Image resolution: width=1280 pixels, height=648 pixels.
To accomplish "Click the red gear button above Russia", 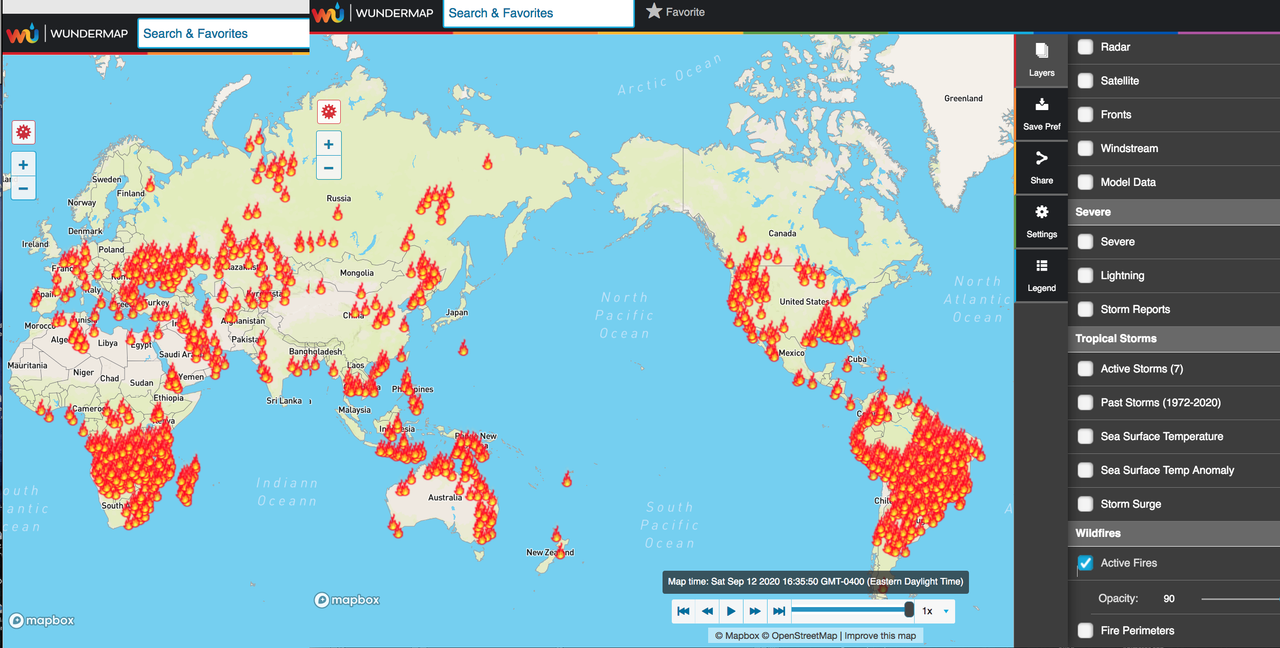I will click(329, 112).
